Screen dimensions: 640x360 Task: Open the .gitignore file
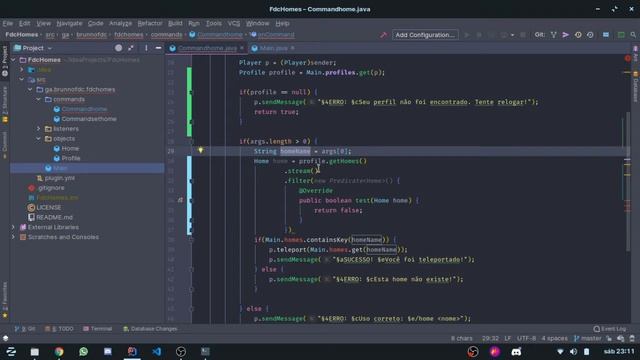51,188
